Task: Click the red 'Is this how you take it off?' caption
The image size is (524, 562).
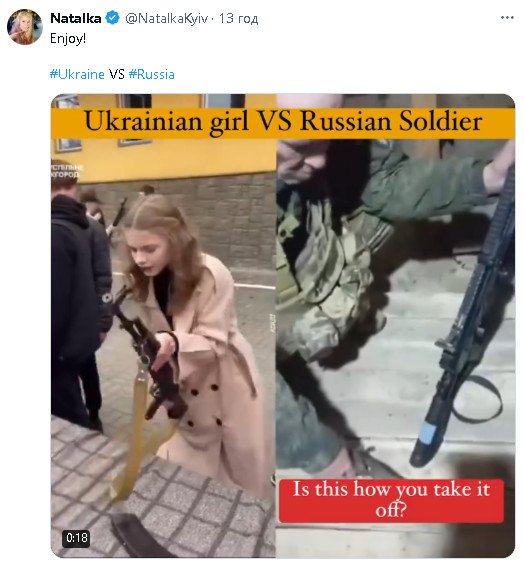Action: pos(391,500)
